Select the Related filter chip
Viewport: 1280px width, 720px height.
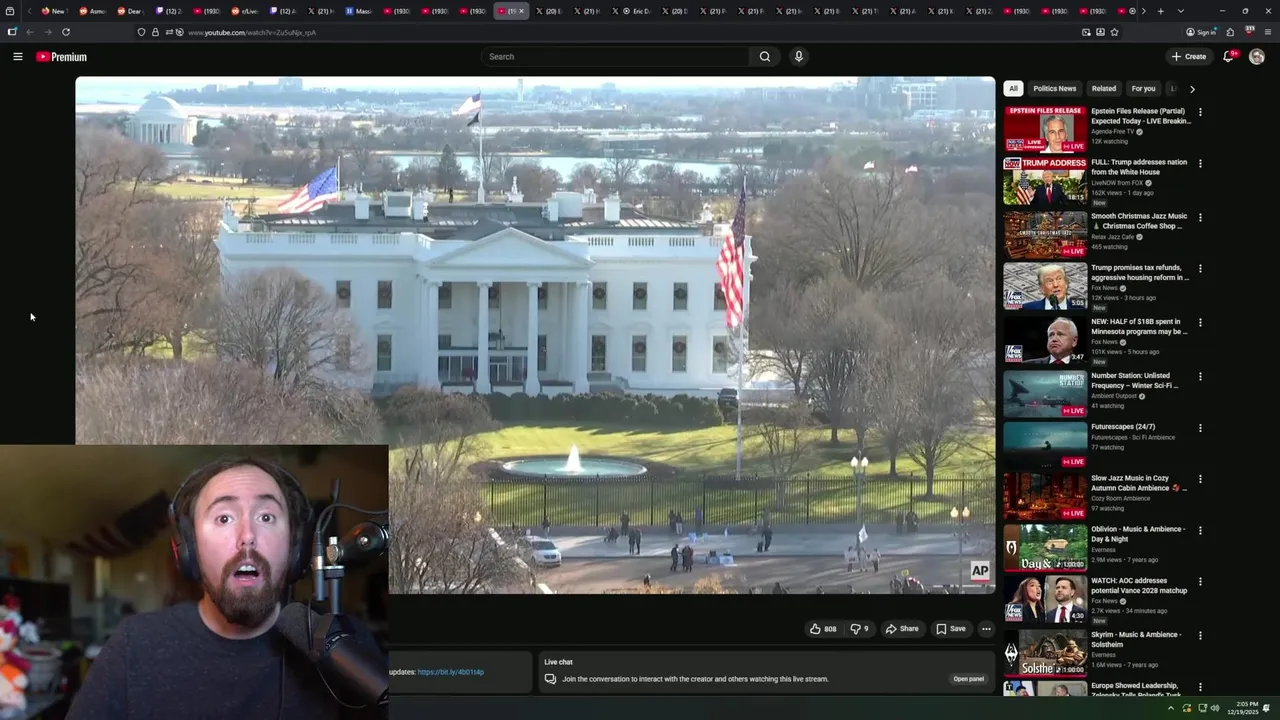pos(1104,89)
